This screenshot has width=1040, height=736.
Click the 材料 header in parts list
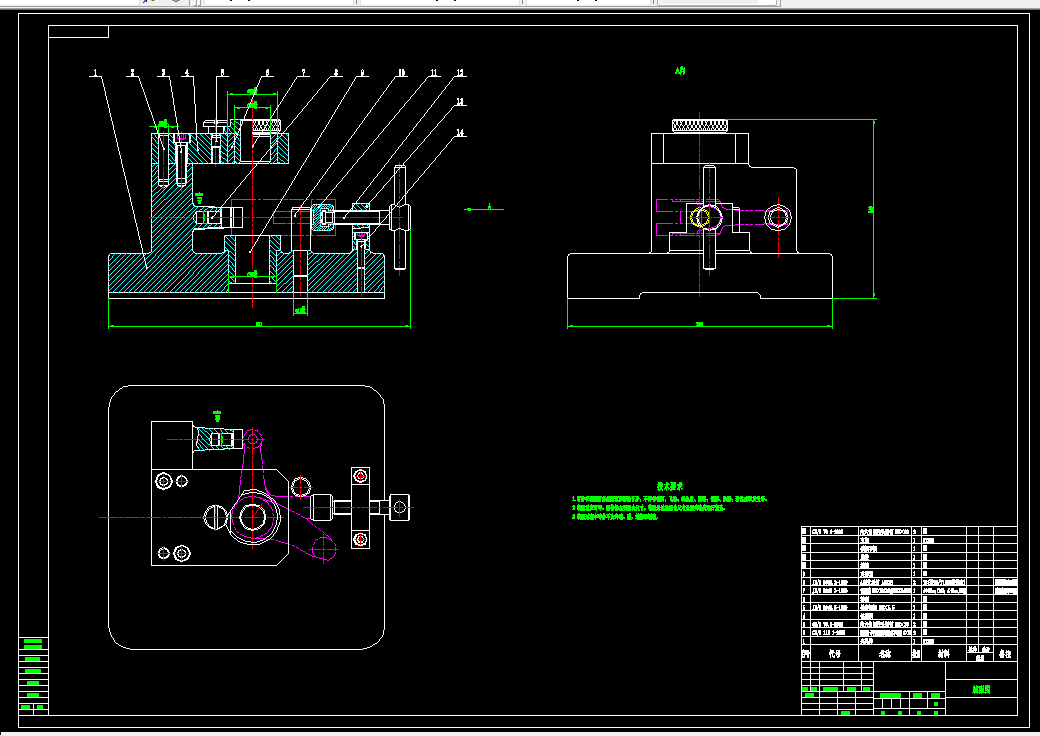coord(943,654)
